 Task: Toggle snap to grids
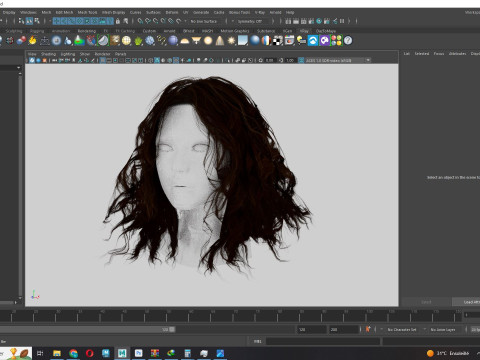pos(140,21)
